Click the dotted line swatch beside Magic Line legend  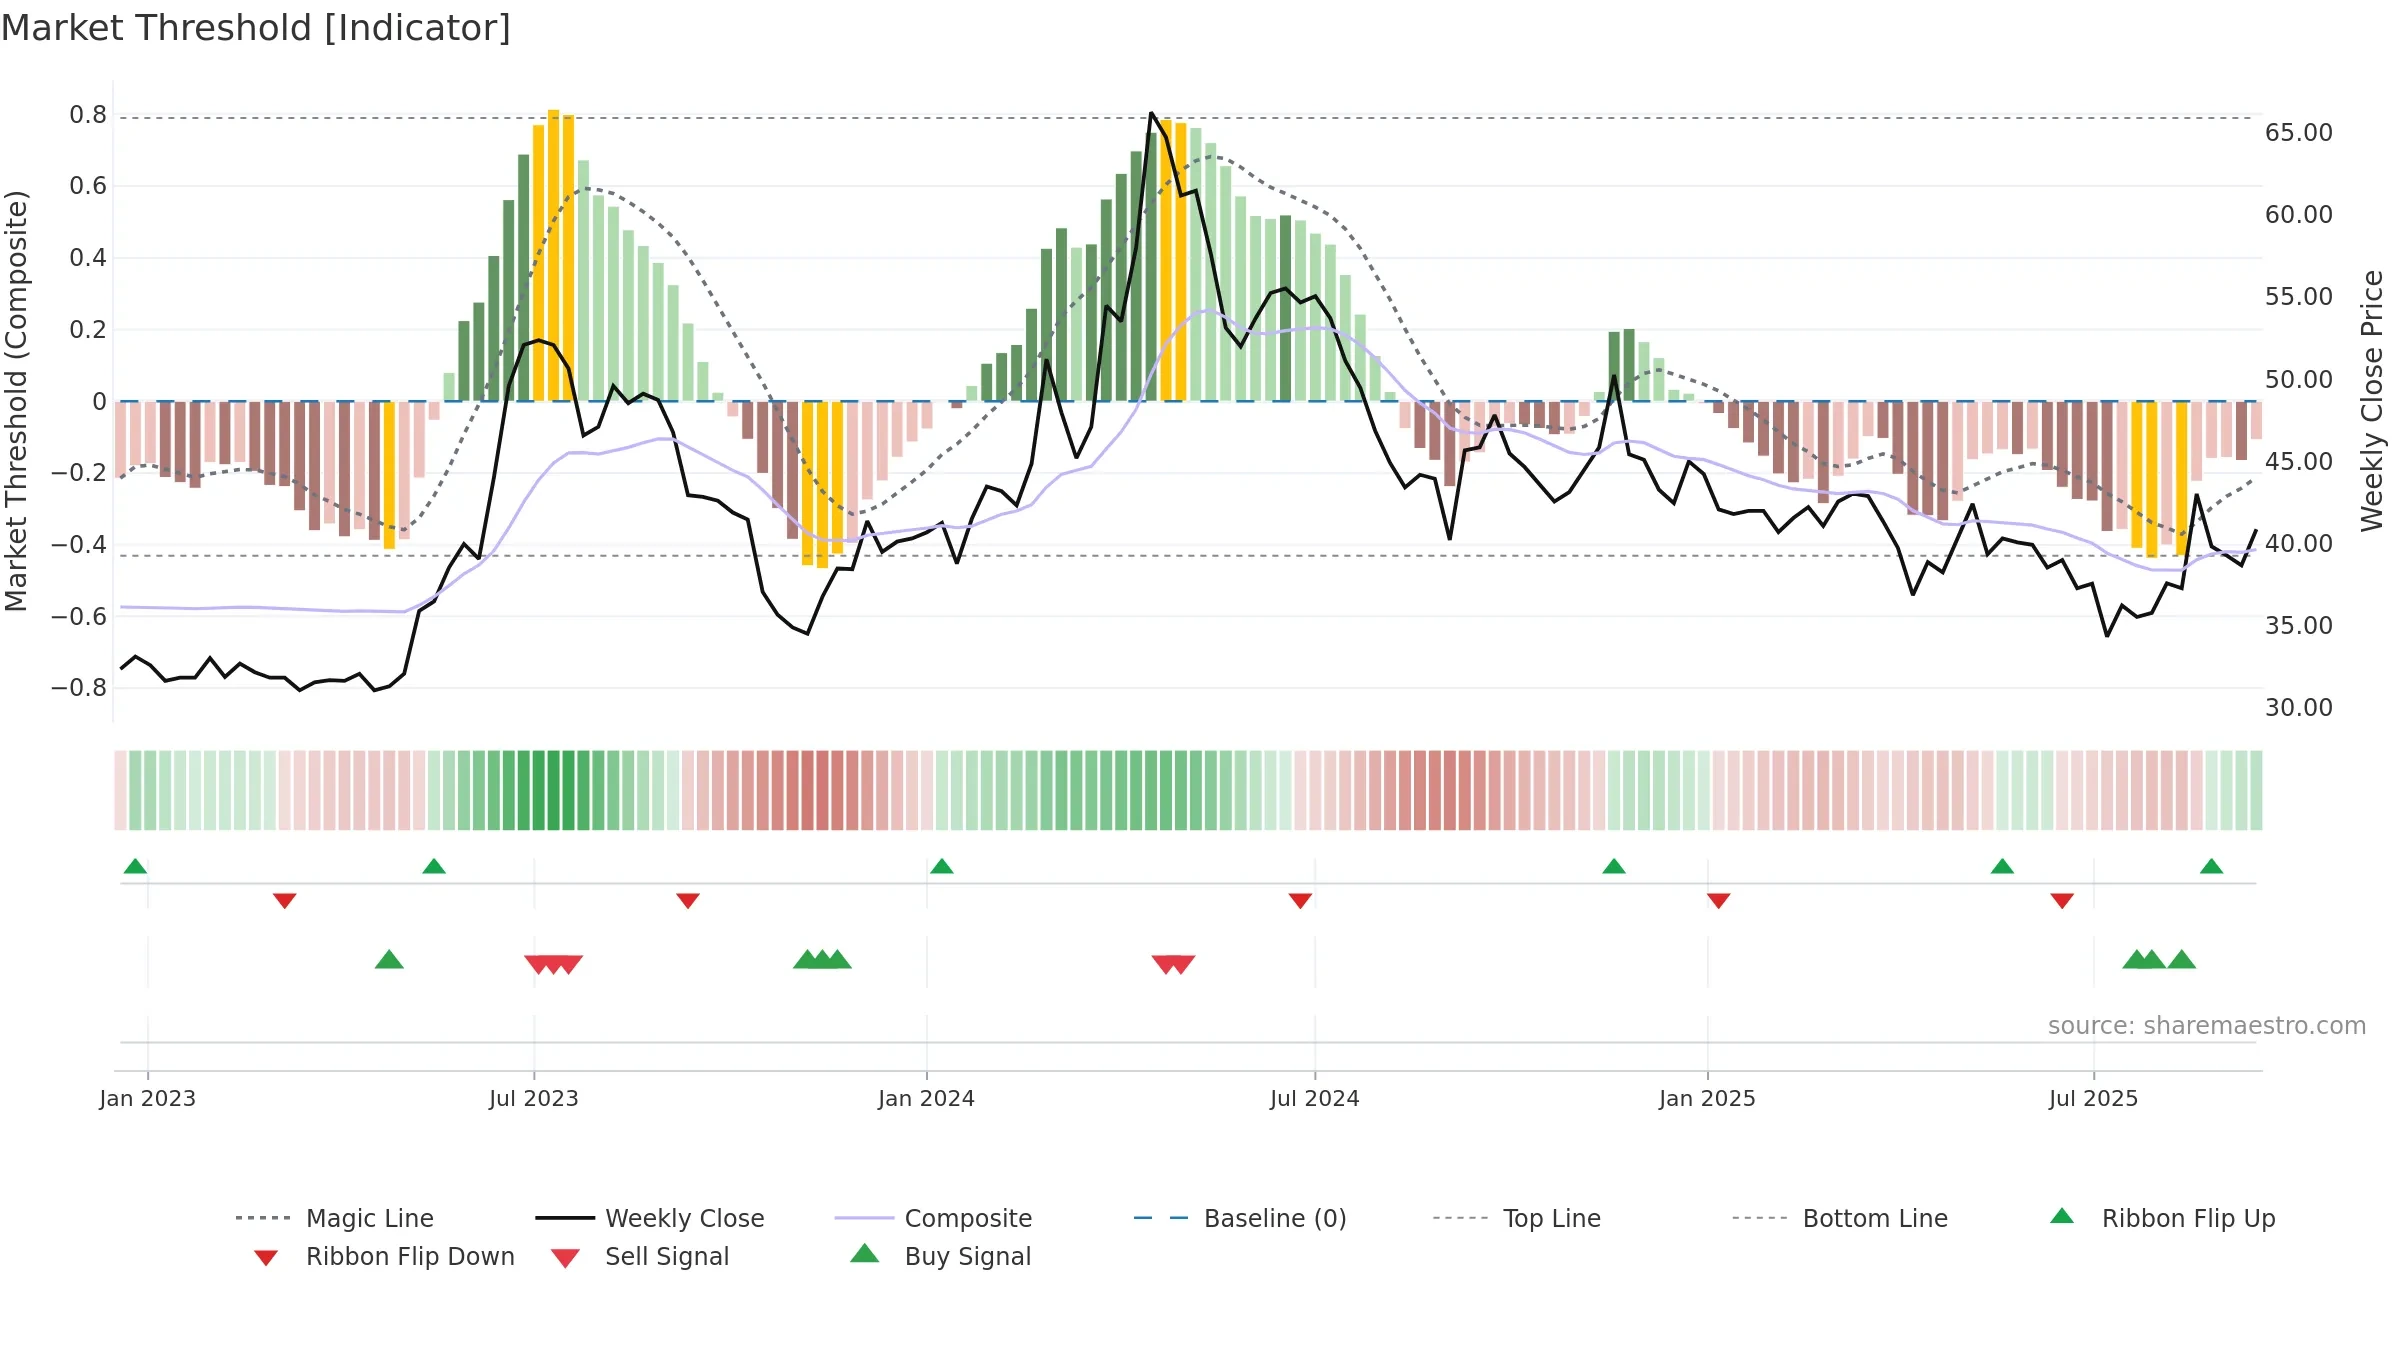(265, 1219)
